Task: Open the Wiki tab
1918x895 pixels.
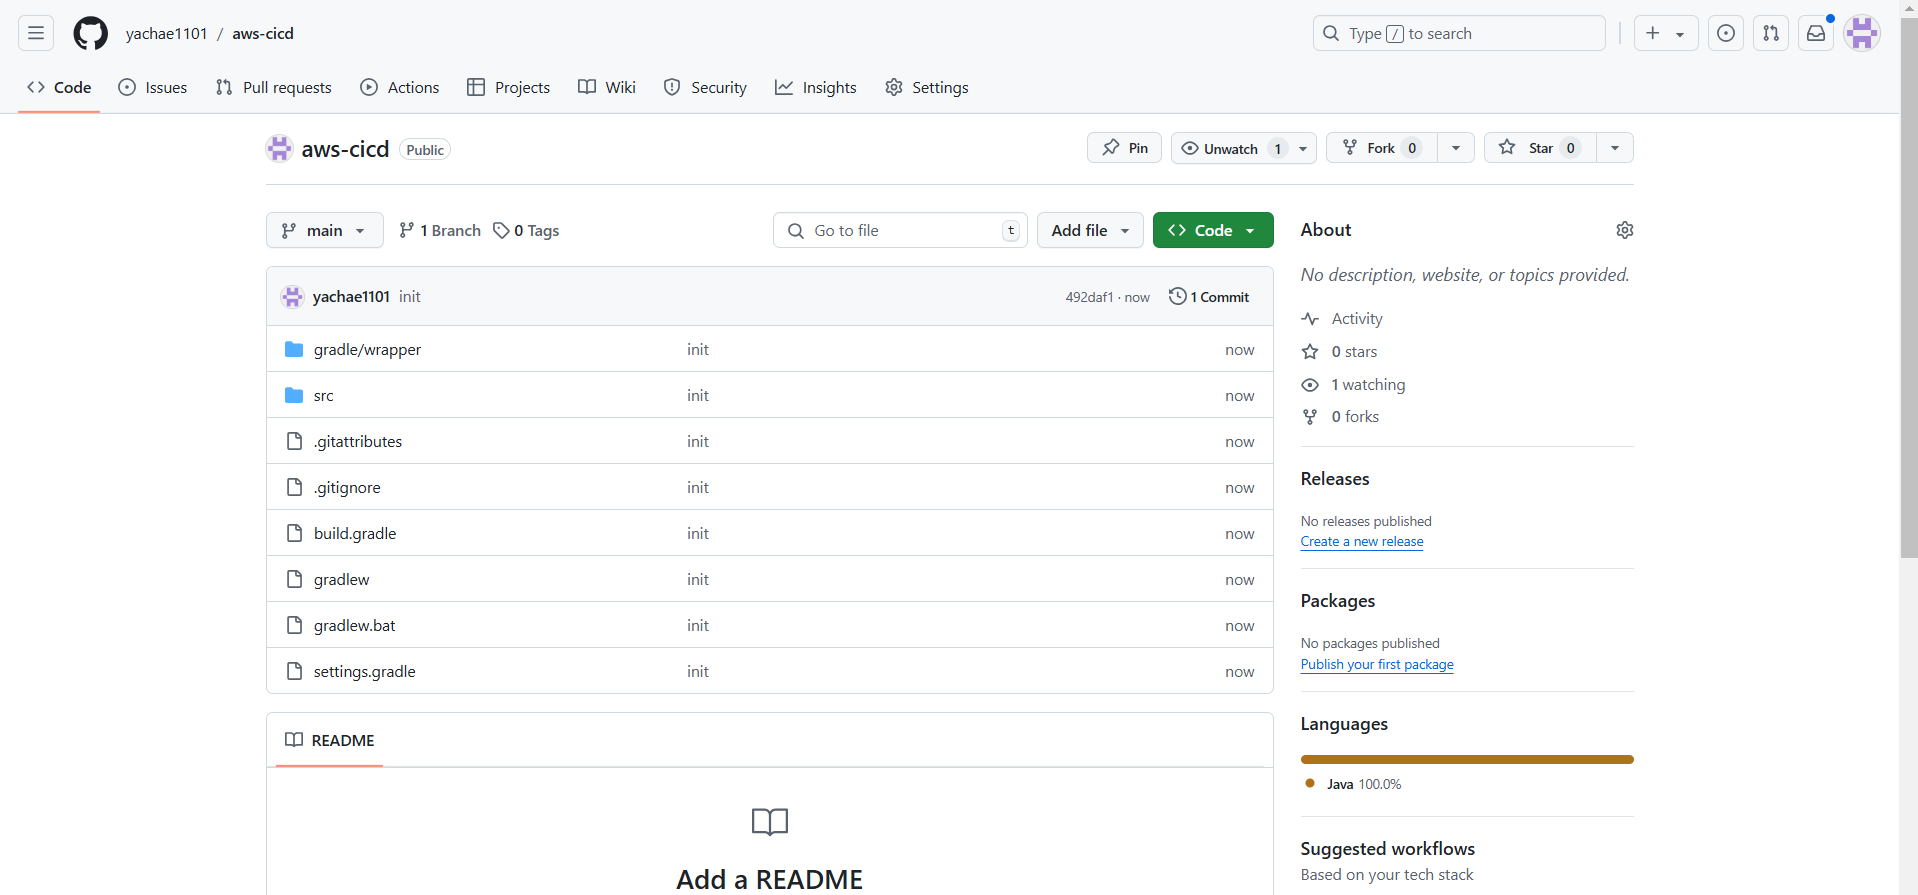Action: (607, 87)
